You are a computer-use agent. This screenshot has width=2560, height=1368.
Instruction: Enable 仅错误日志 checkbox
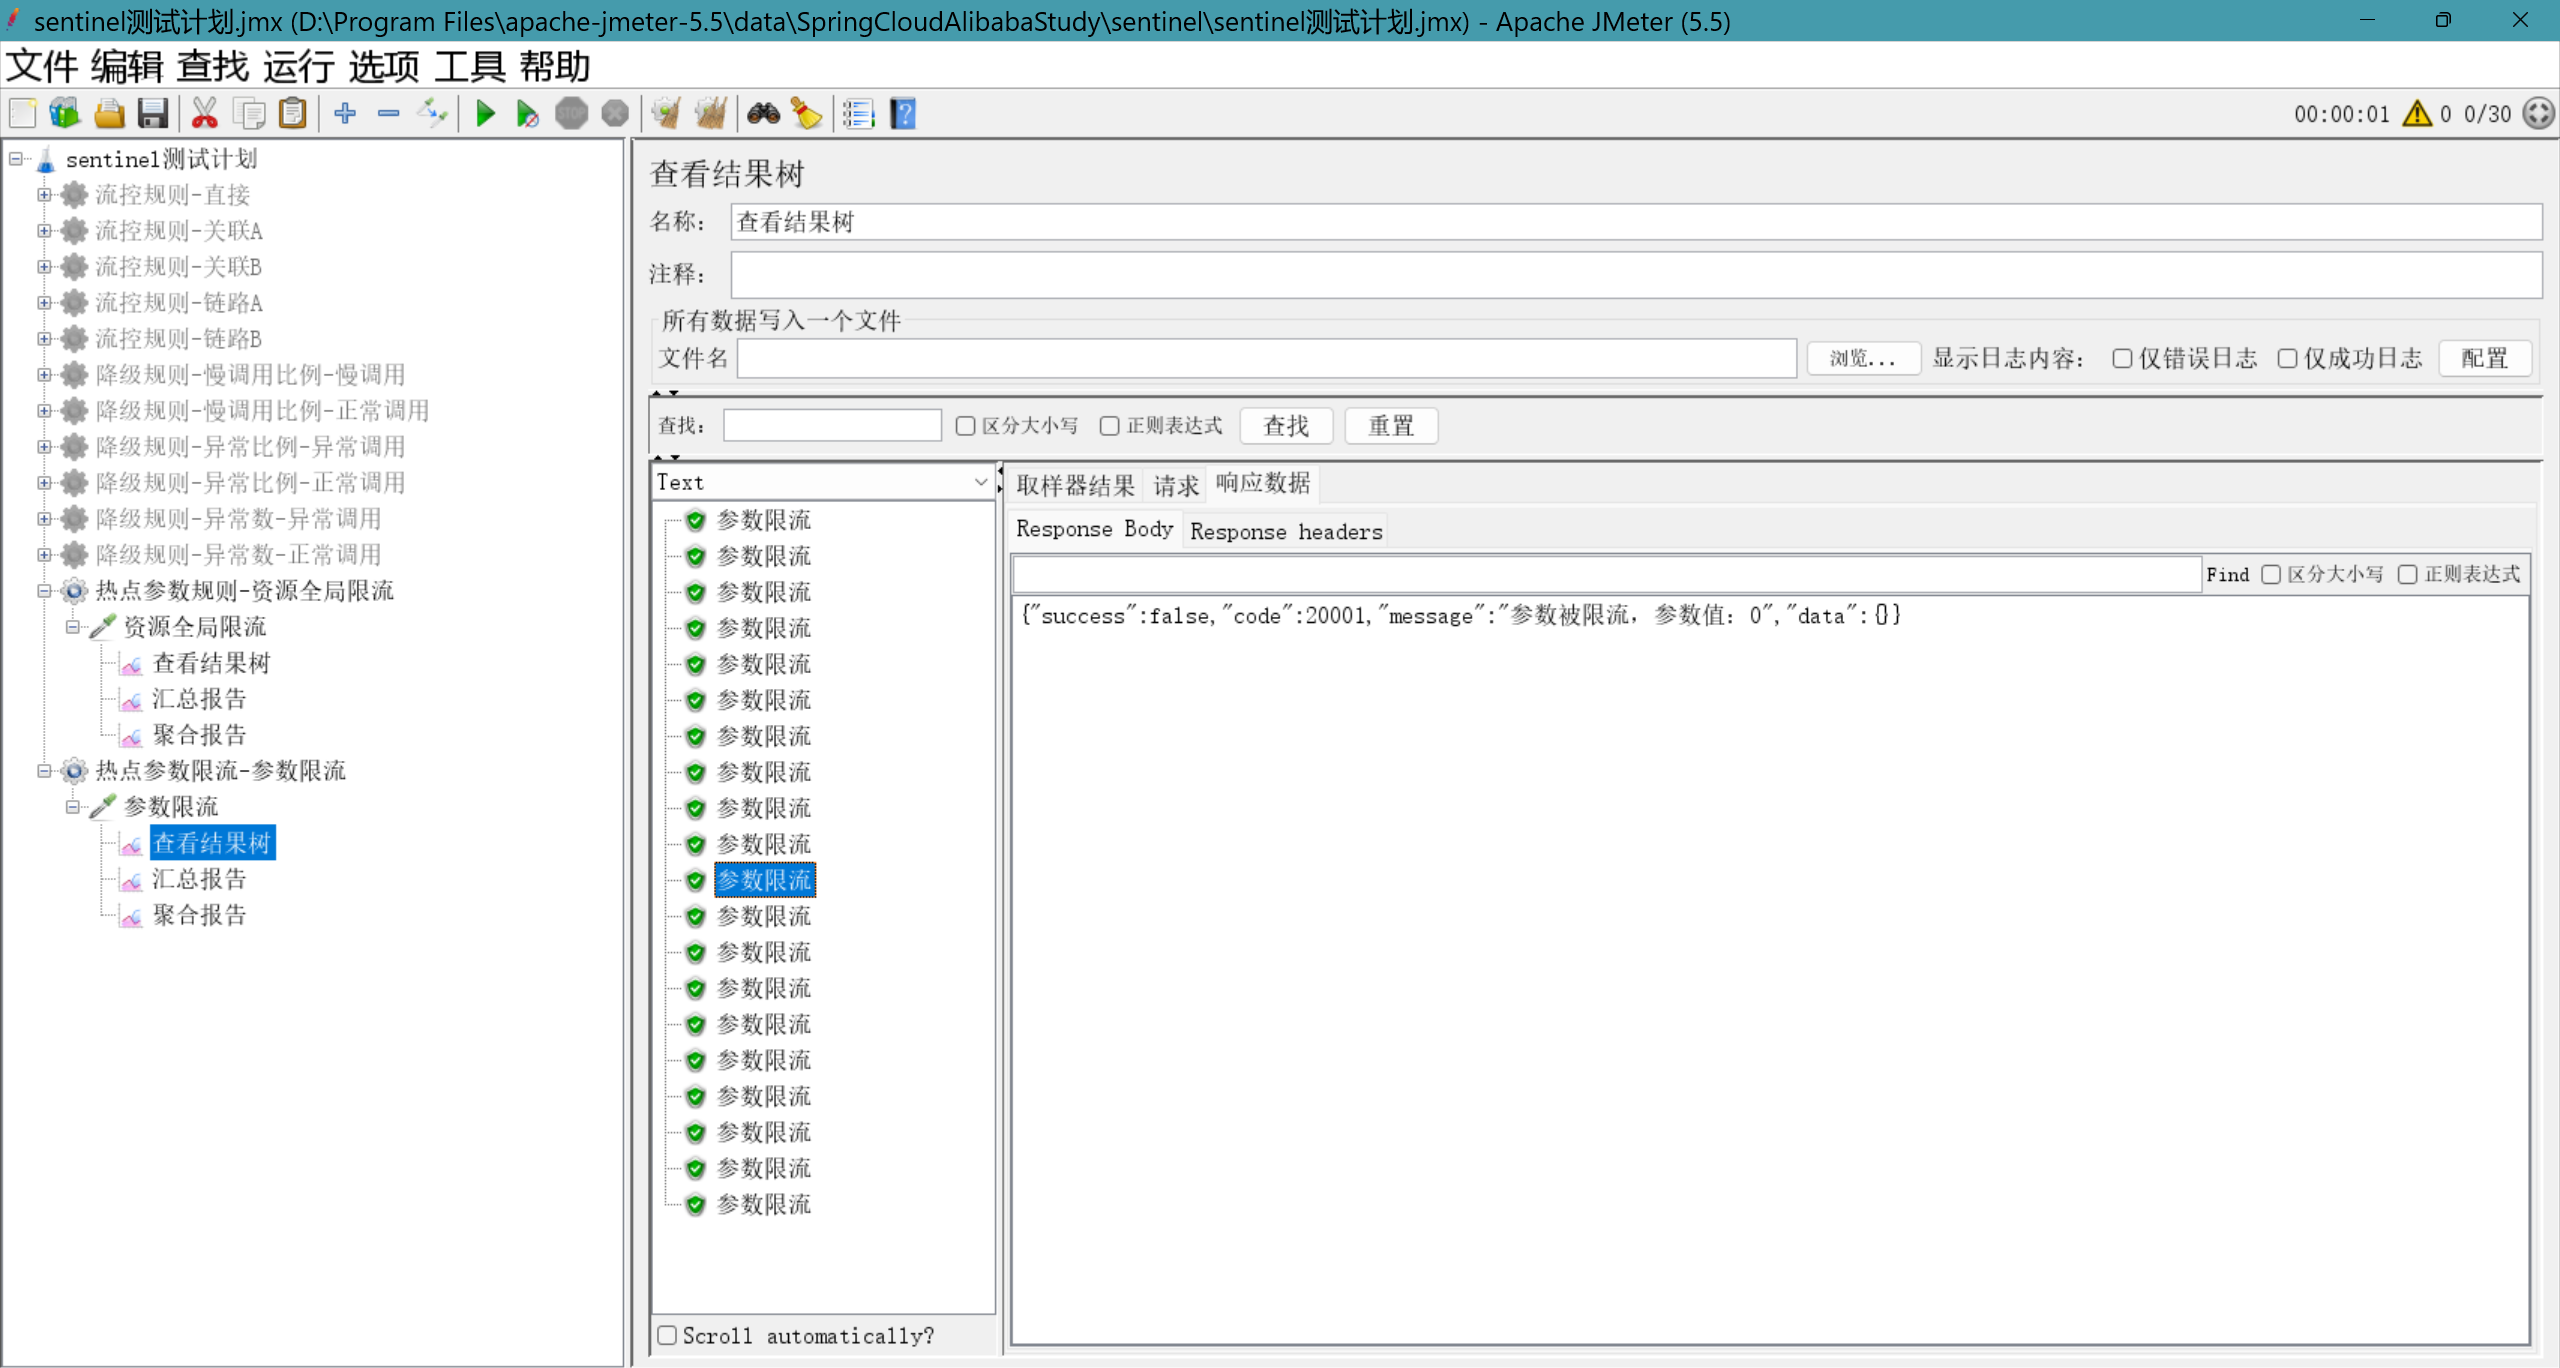tap(2122, 358)
